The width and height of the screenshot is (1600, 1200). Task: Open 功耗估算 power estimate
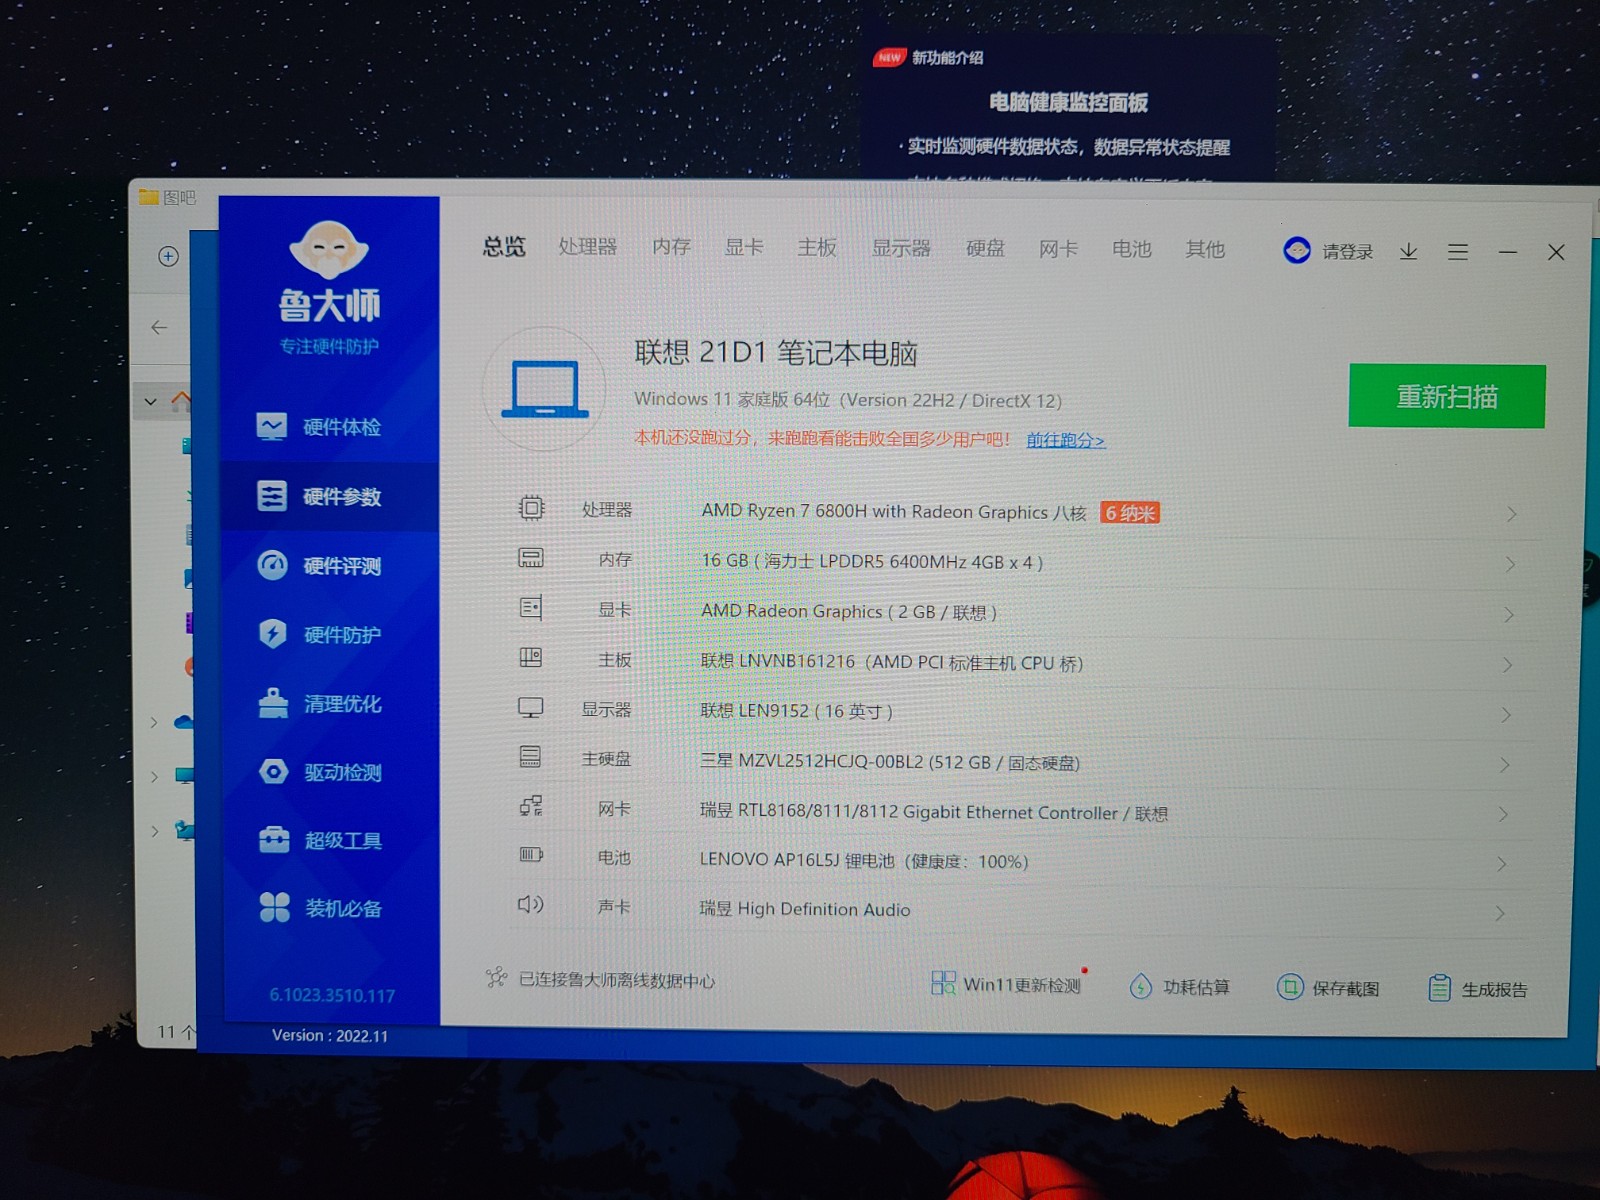1179,987
